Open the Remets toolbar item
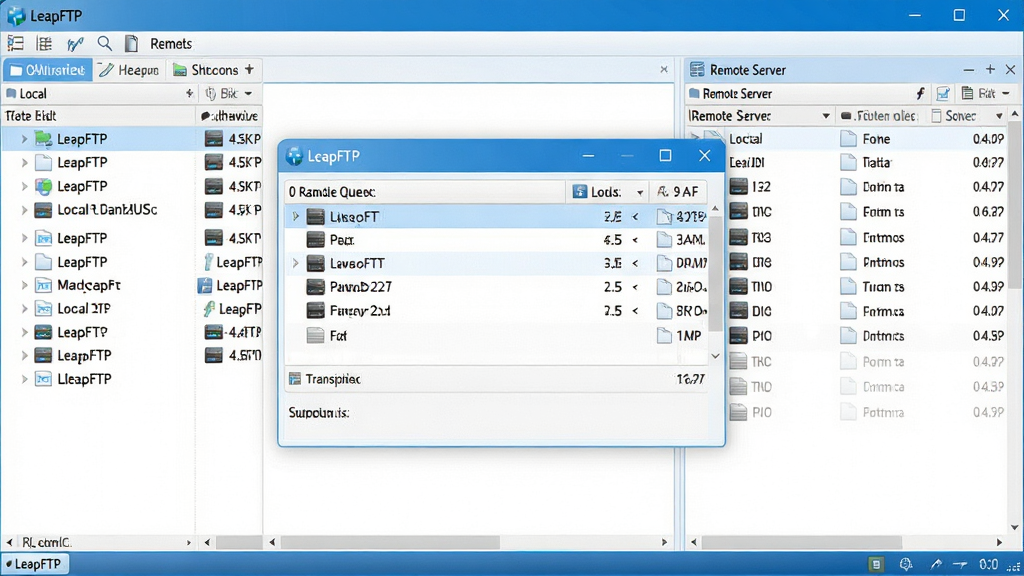This screenshot has height=576, width=1024. pyautogui.click(x=171, y=44)
